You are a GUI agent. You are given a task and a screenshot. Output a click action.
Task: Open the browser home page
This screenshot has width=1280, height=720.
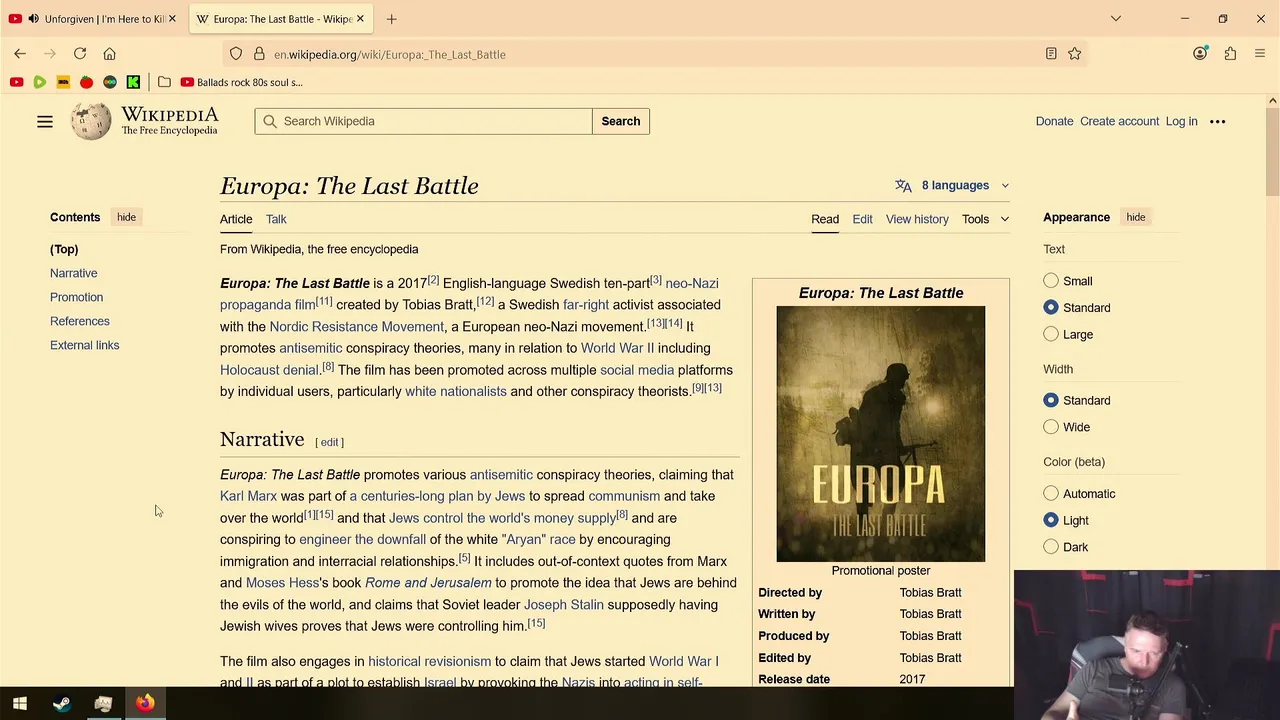tap(110, 54)
